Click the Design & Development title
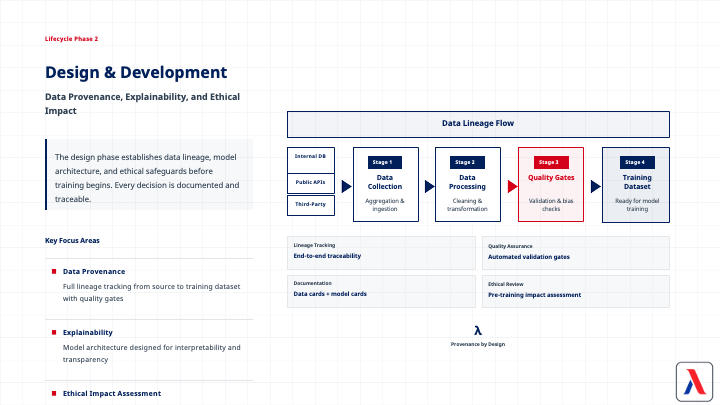 (136, 72)
